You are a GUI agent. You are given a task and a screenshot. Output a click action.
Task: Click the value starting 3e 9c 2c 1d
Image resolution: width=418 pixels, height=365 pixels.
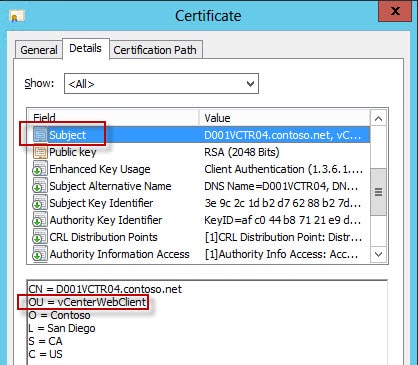(x=283, y=203)
